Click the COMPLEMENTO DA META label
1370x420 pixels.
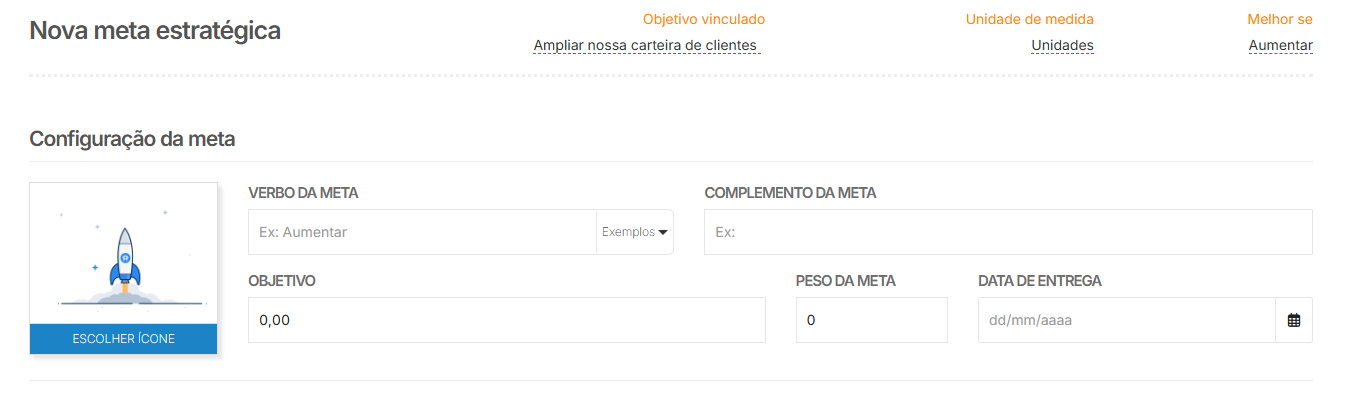point(790,193)
